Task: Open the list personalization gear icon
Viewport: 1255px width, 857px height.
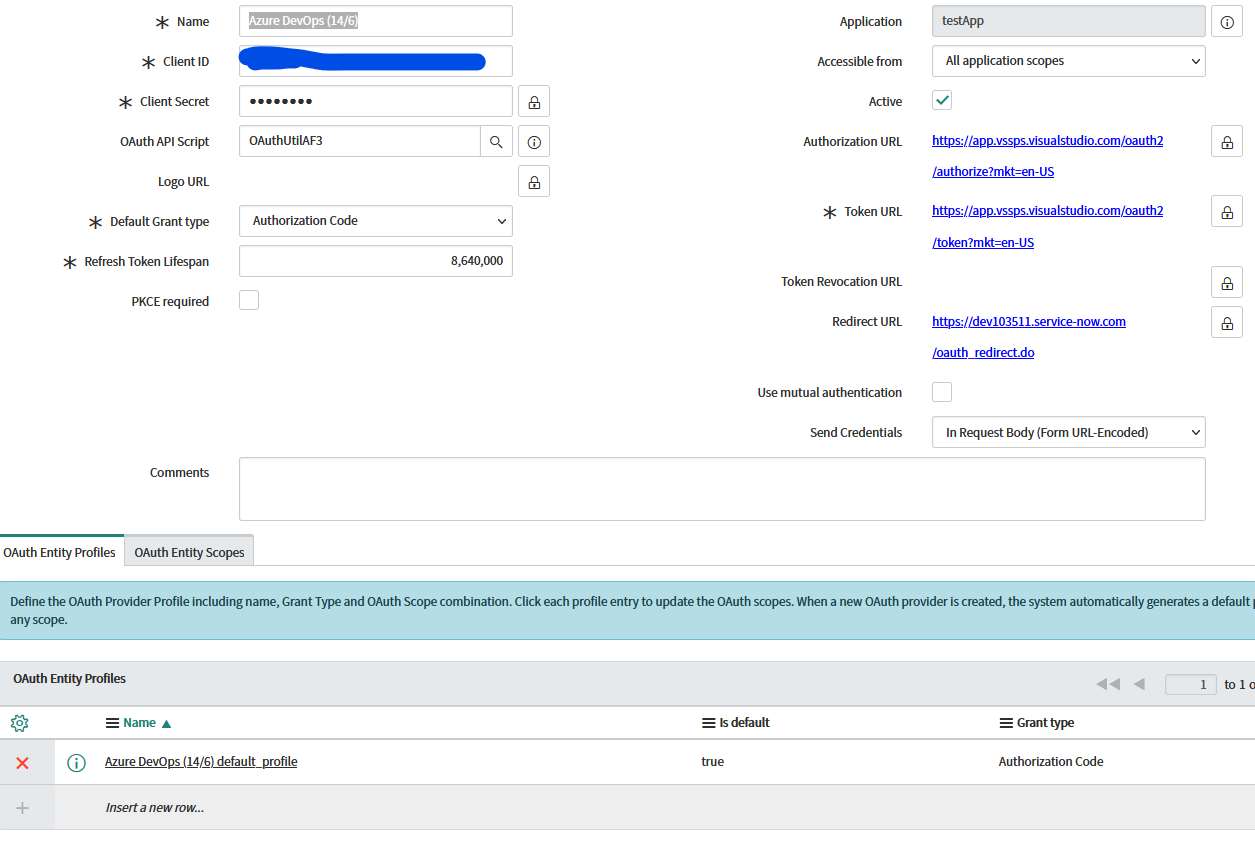Action: pyautogui.click(x=19, y=722)
